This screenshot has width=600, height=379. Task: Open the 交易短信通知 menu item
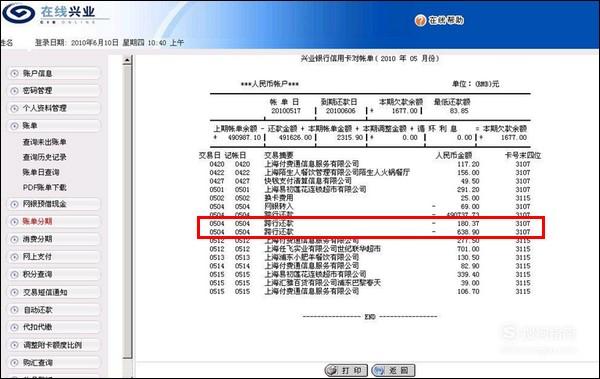pyautogui.click(x=54, y=292)
